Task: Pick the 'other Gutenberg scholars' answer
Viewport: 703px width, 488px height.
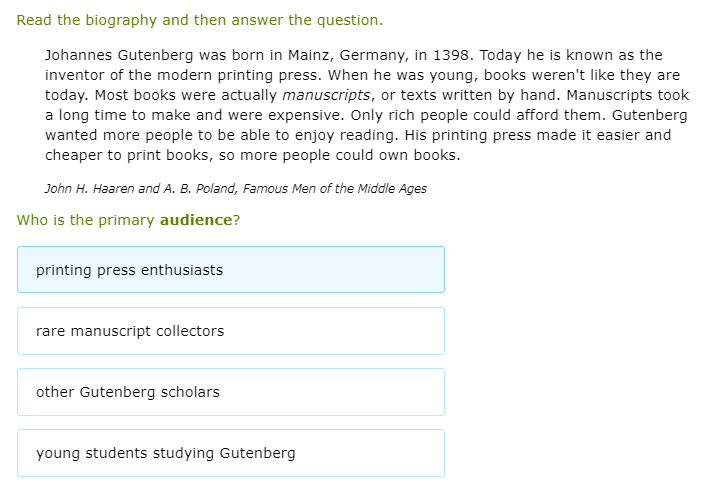Action: click(230, 392)
